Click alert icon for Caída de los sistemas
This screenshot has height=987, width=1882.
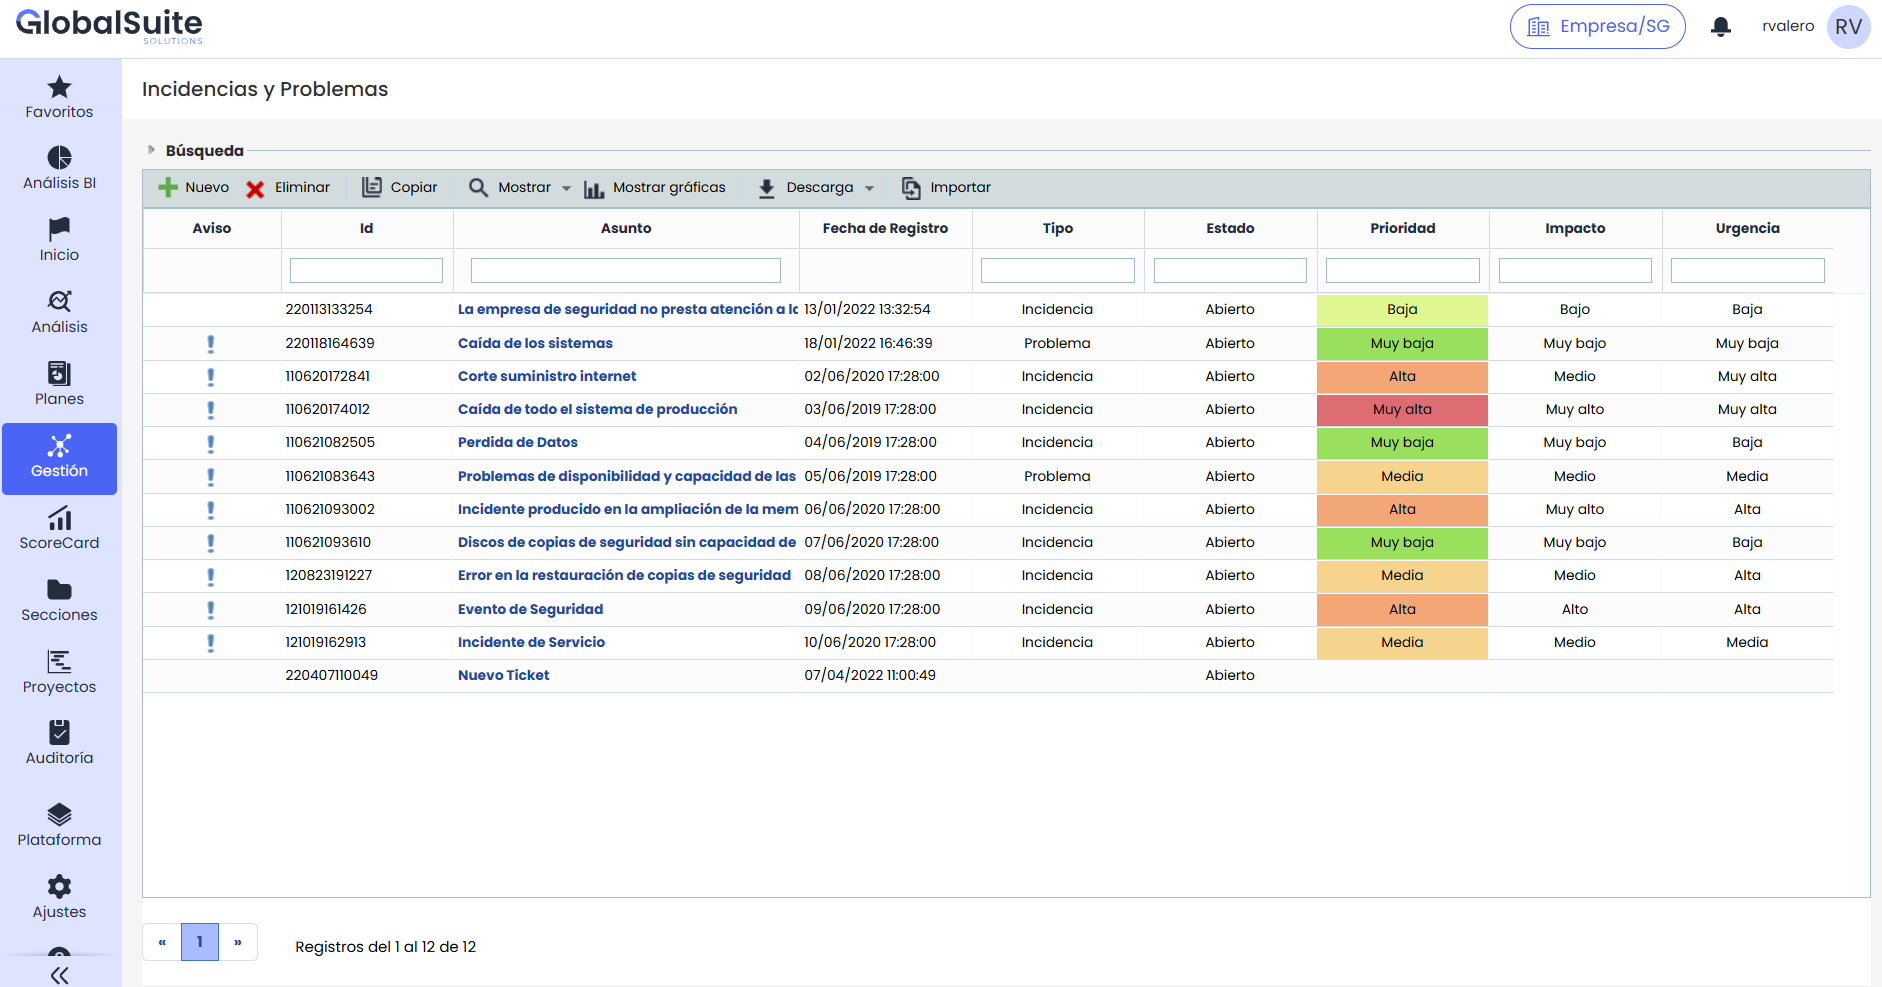point(210,343)
